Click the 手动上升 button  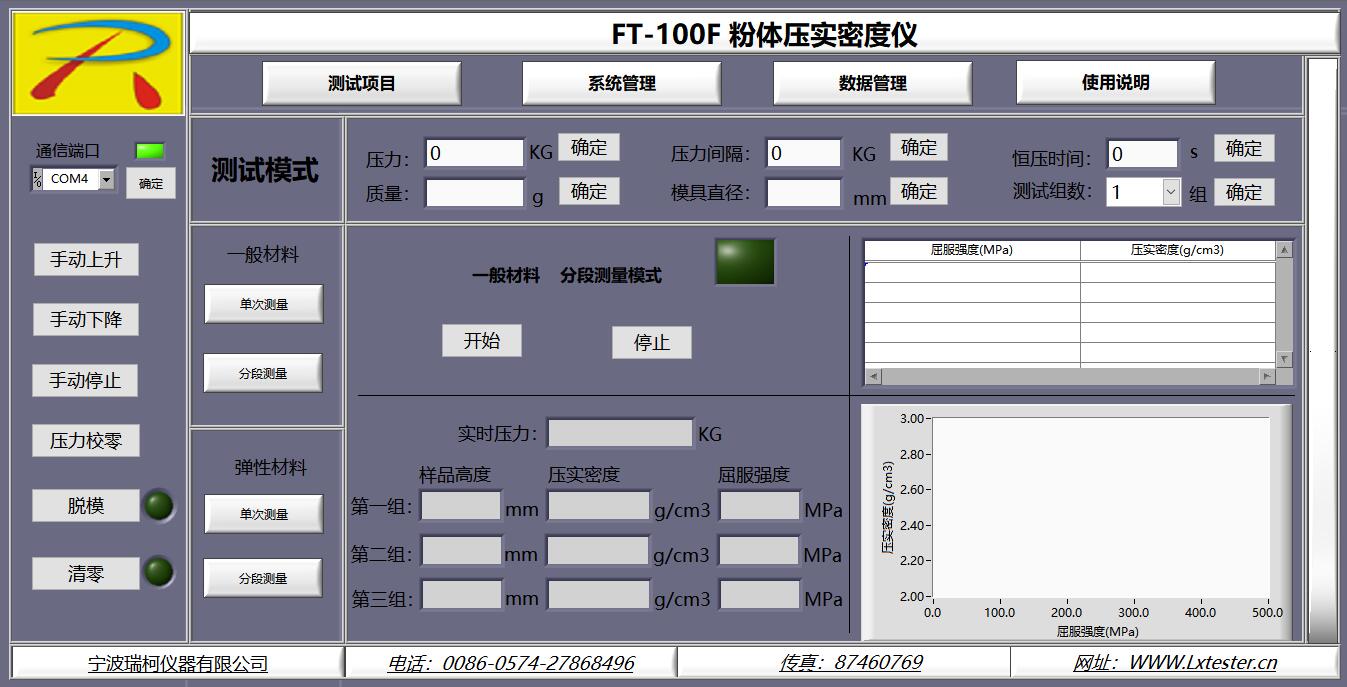click(x=86, y=260)
